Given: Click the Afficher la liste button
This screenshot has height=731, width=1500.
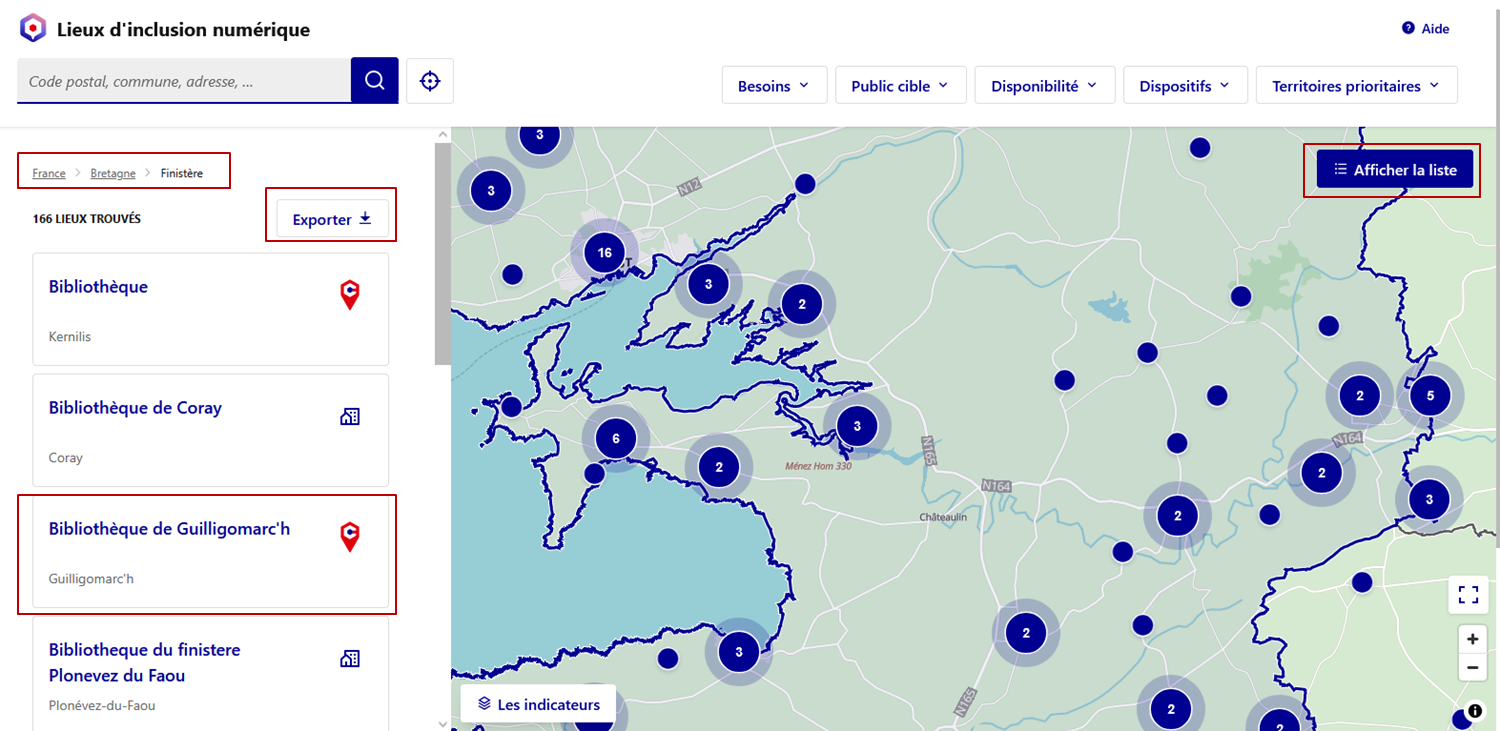Looking at the screenshot, I should (x=1395, y=170).
